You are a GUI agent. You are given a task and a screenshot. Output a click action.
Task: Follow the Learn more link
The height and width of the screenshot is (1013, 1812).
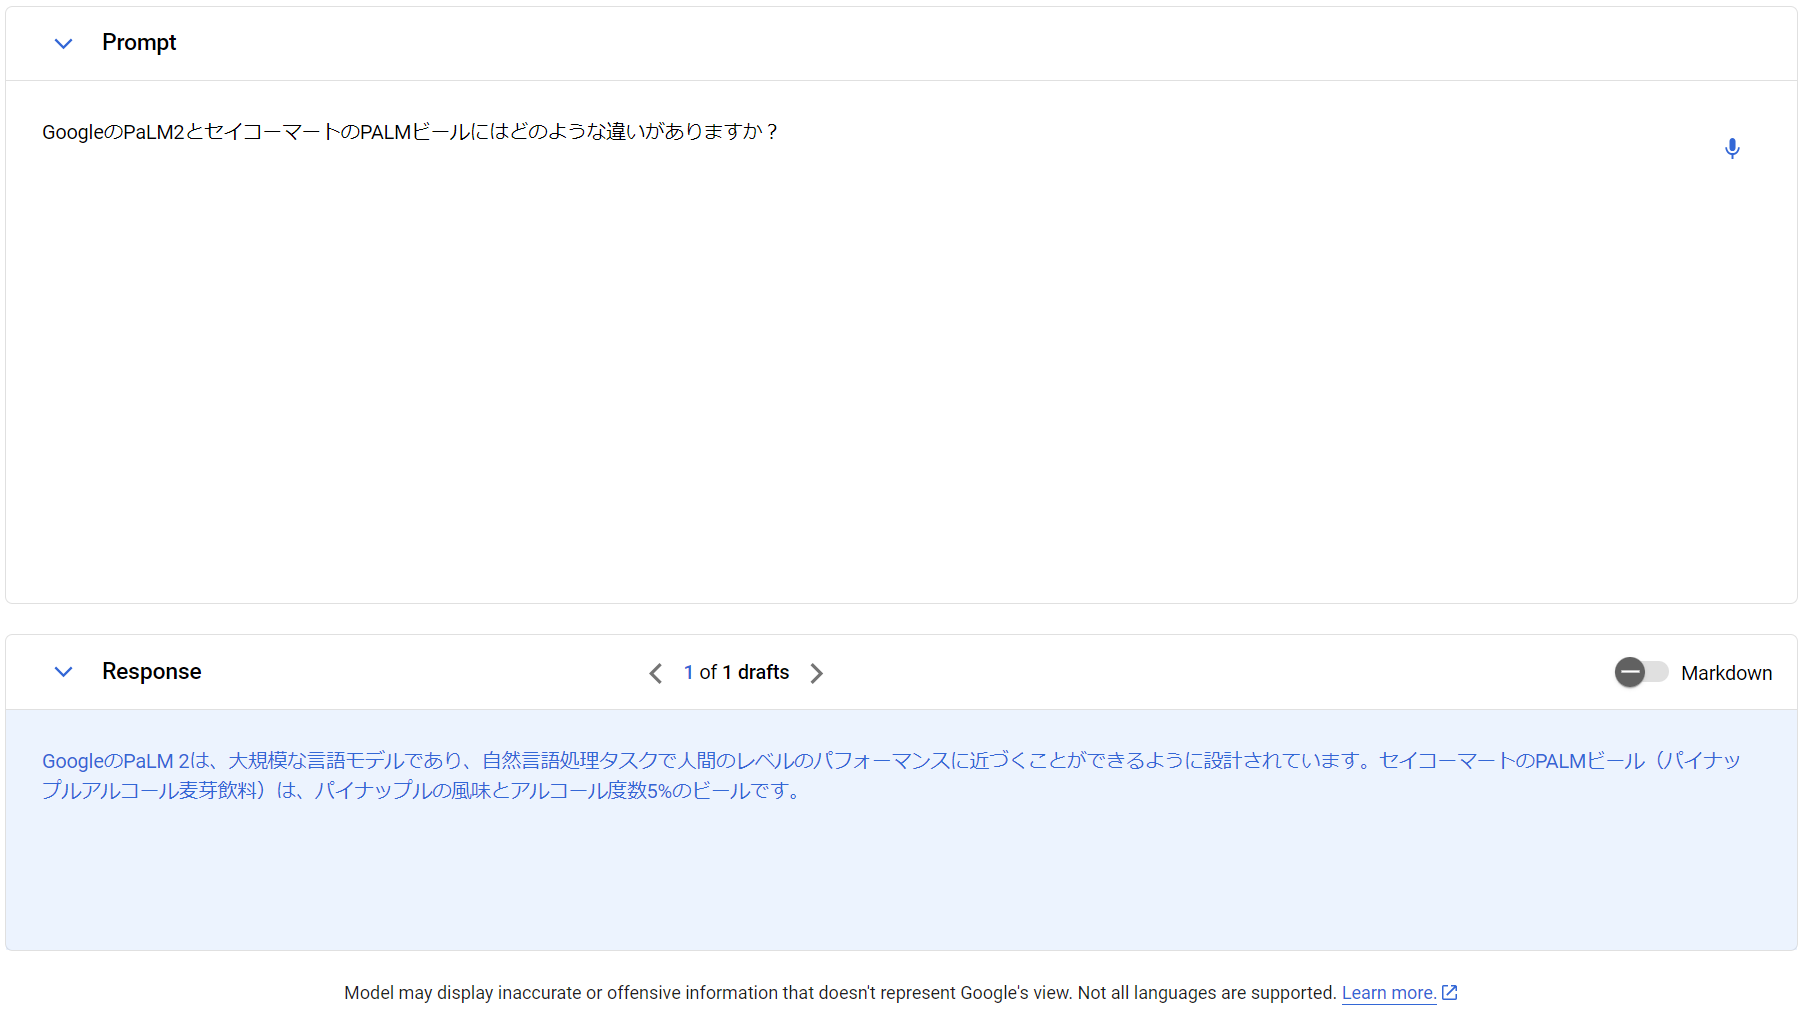pos(1388,993)
